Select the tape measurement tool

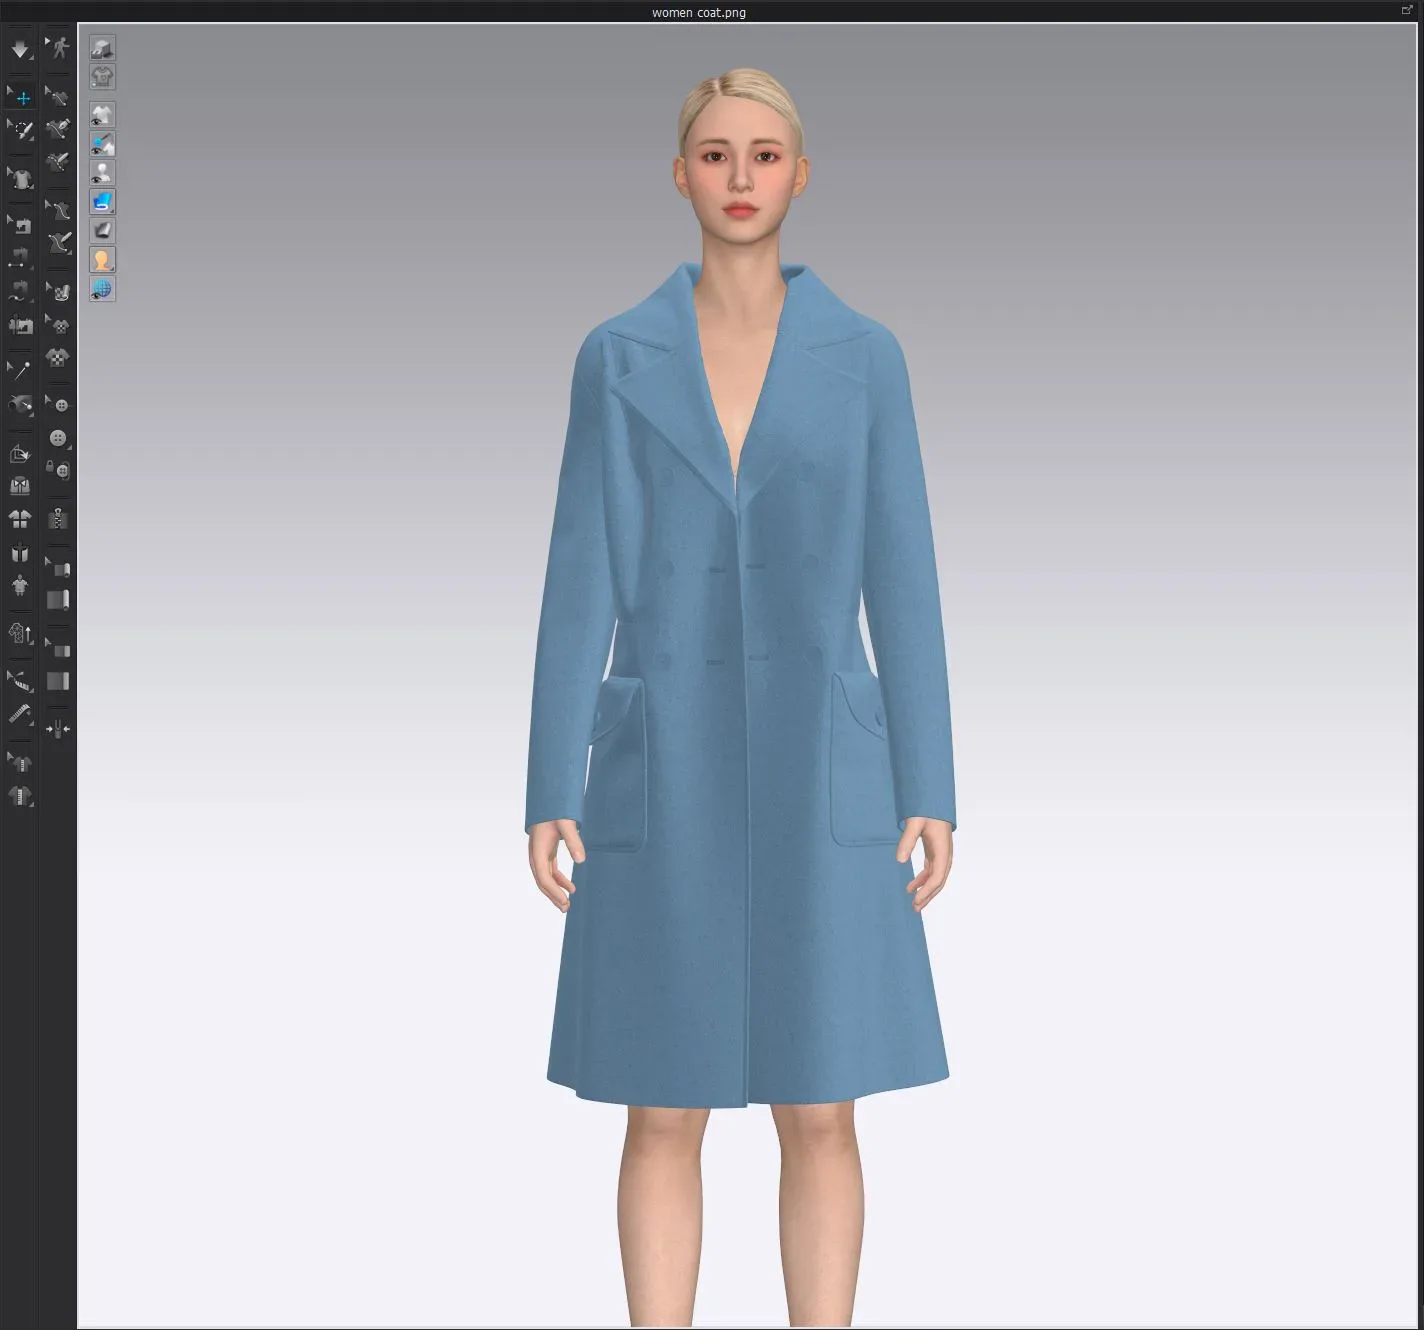pyautogui.click(x=20, y=682)
